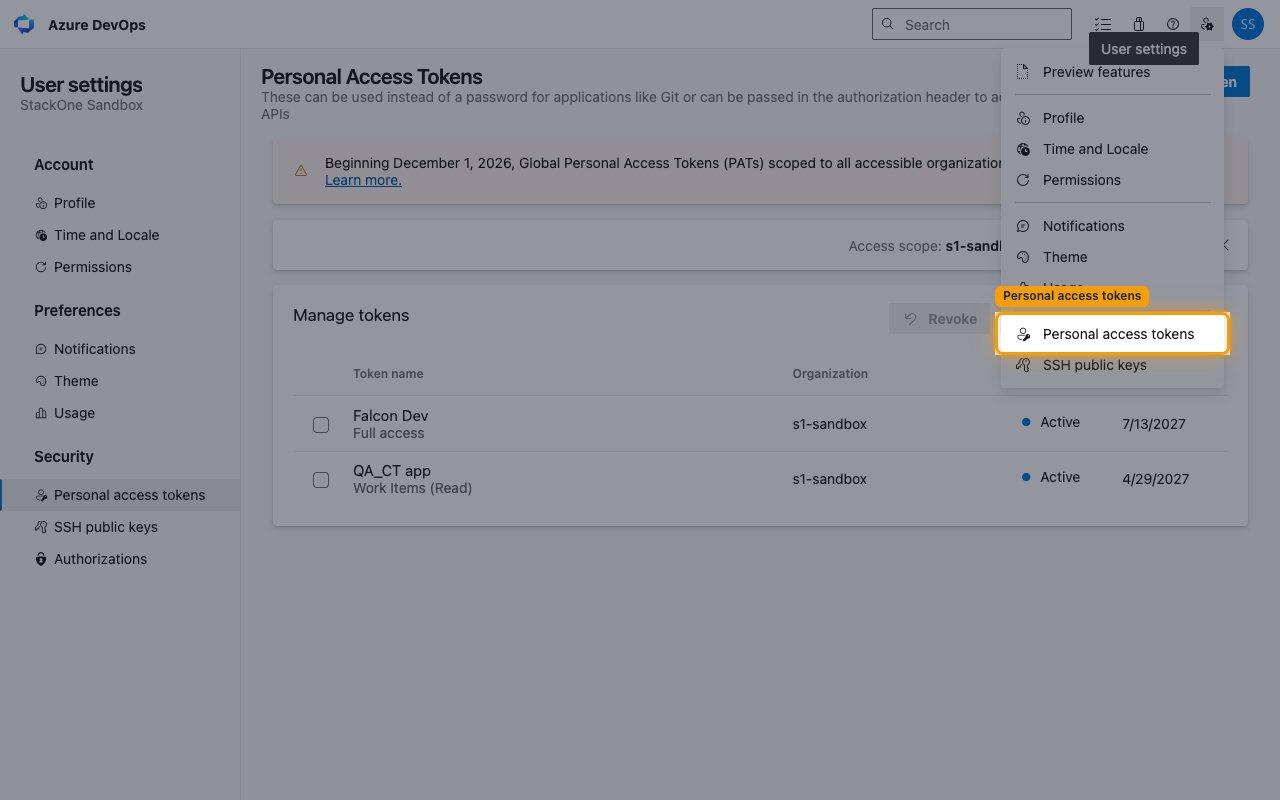The height and width of the screenshot is (800, 1280).
Task: Open the work items checklist icon
Action: [x=1103, y=24]
